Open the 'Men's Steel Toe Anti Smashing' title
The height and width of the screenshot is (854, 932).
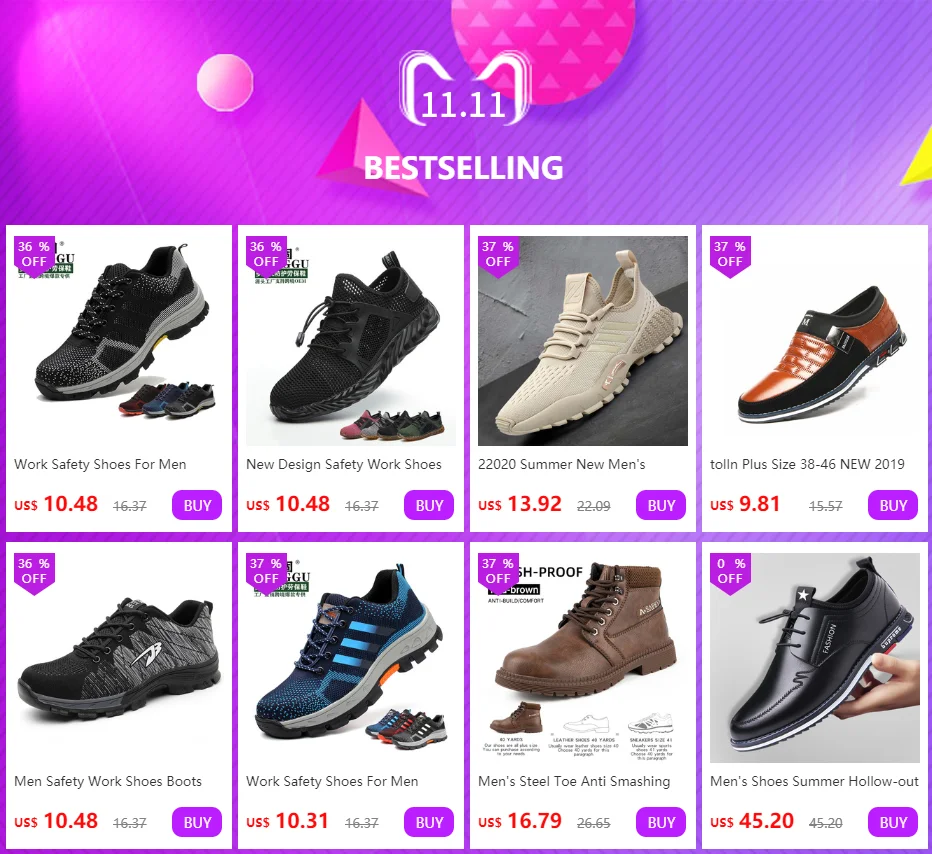pos(574,781)
